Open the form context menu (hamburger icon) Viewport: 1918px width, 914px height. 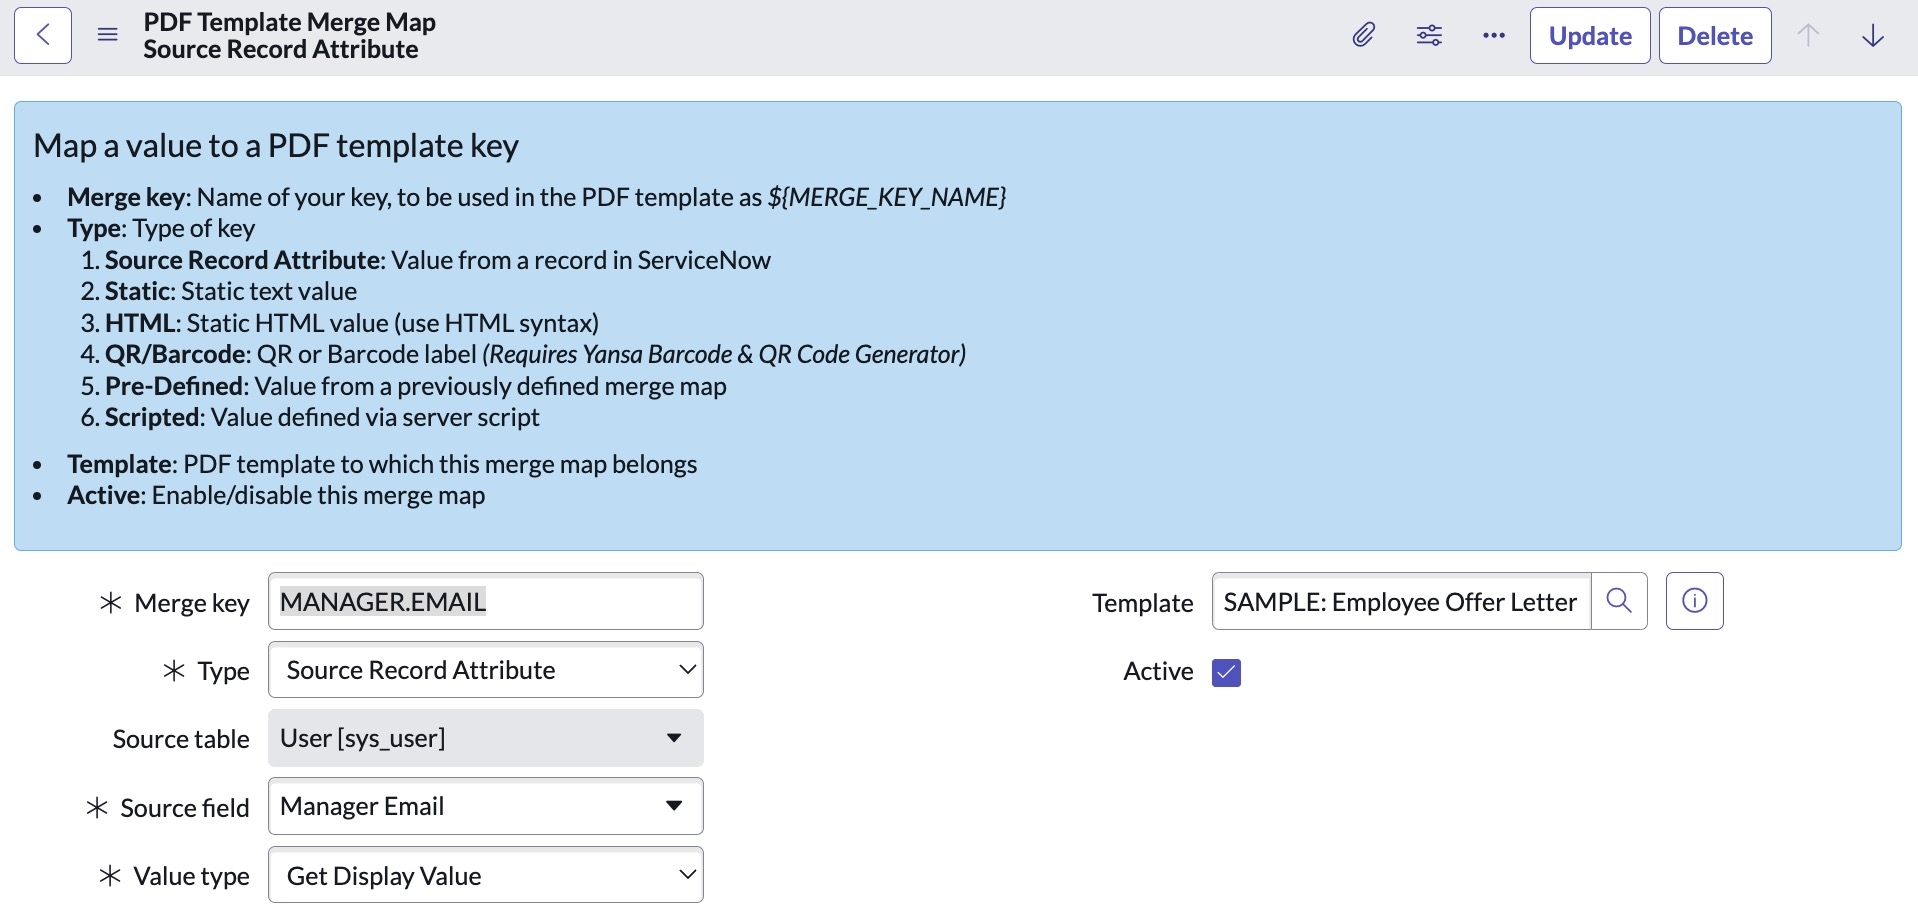pyautogui.click(x=108, y=36)
